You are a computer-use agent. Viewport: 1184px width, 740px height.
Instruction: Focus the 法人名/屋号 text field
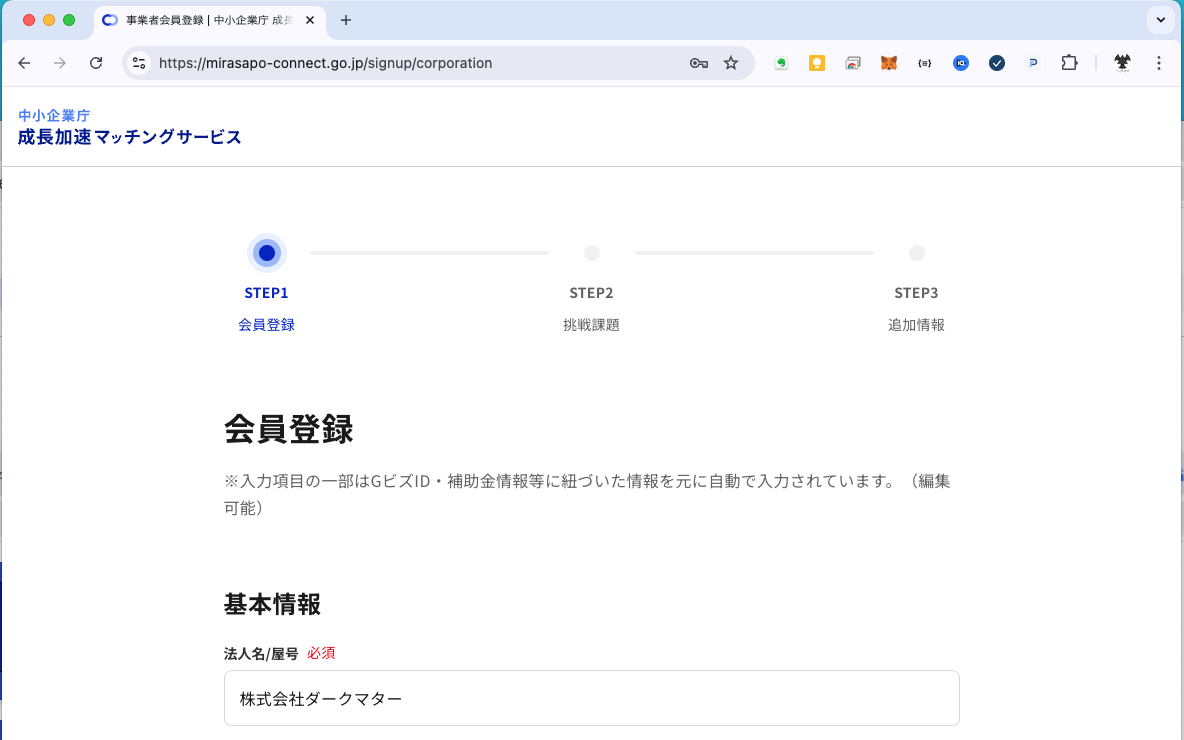591,698
